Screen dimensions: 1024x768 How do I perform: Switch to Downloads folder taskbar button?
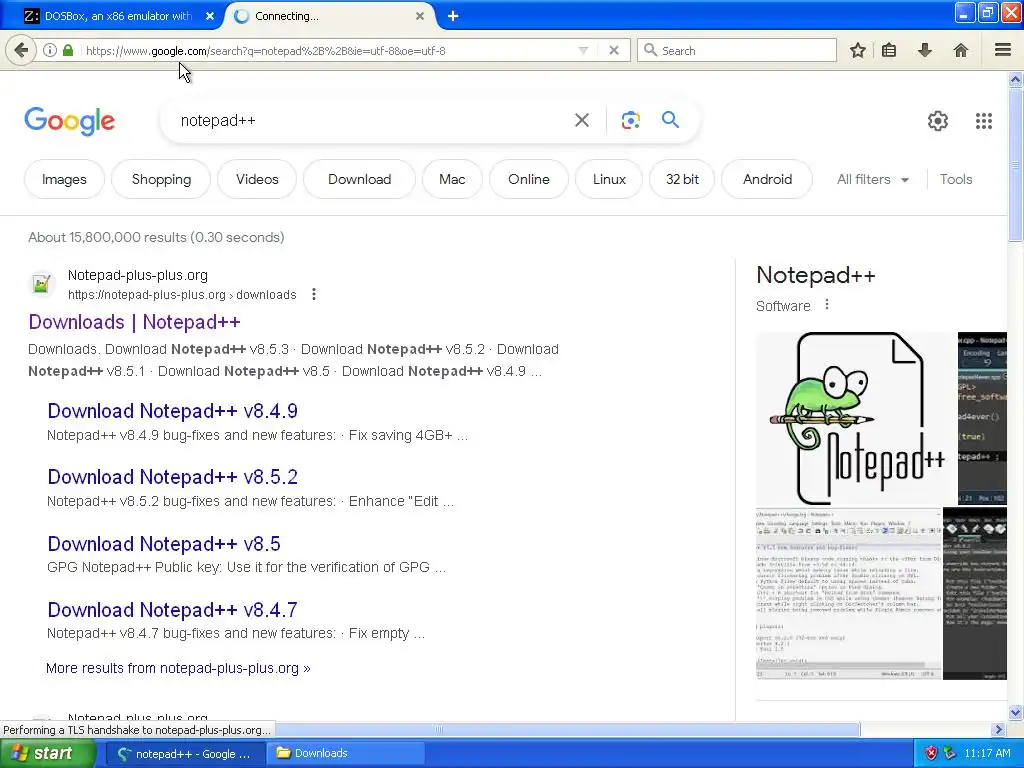(x=346, y=754)
